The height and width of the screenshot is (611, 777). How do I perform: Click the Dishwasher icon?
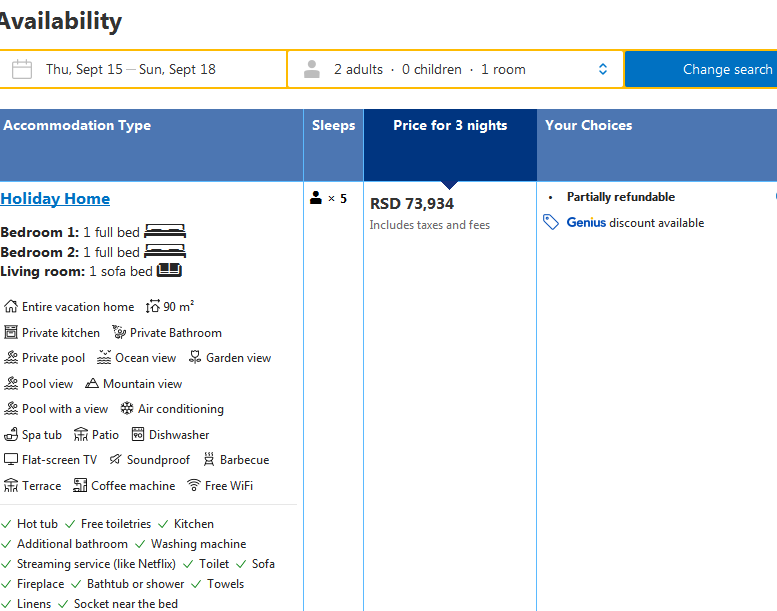pos(138,434)
